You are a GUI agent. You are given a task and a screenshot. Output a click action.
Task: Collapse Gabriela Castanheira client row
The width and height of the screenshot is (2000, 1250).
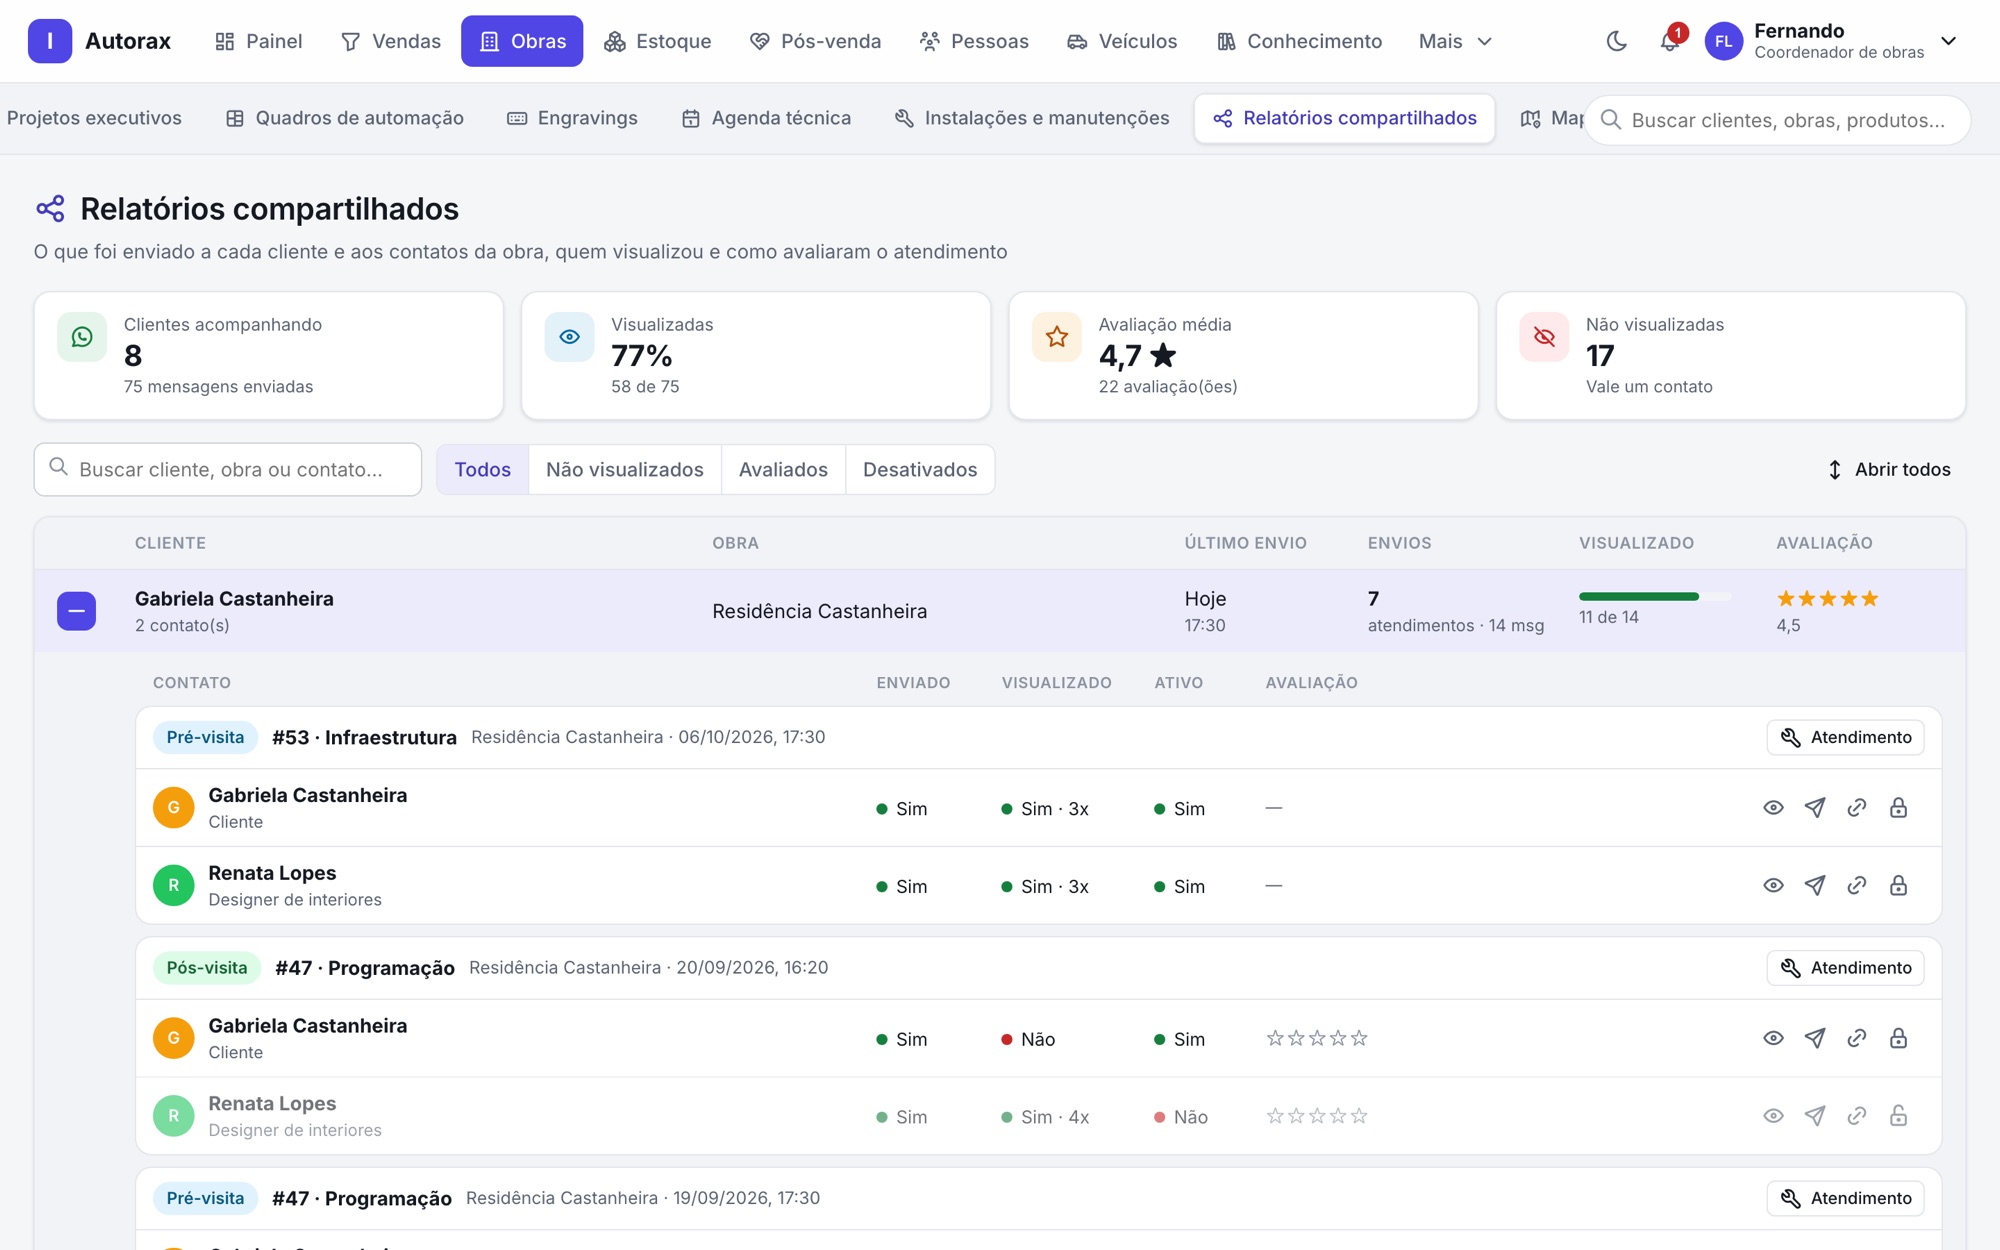click(x=77, y=611)
